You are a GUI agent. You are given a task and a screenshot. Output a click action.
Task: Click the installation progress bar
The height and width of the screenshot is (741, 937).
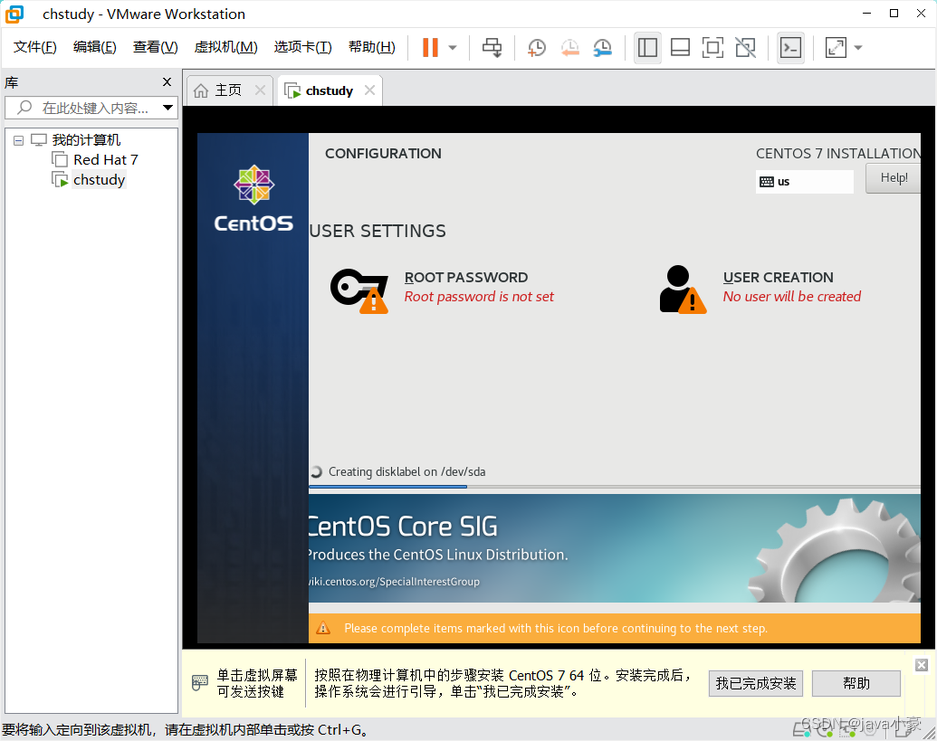coord(614,487)
